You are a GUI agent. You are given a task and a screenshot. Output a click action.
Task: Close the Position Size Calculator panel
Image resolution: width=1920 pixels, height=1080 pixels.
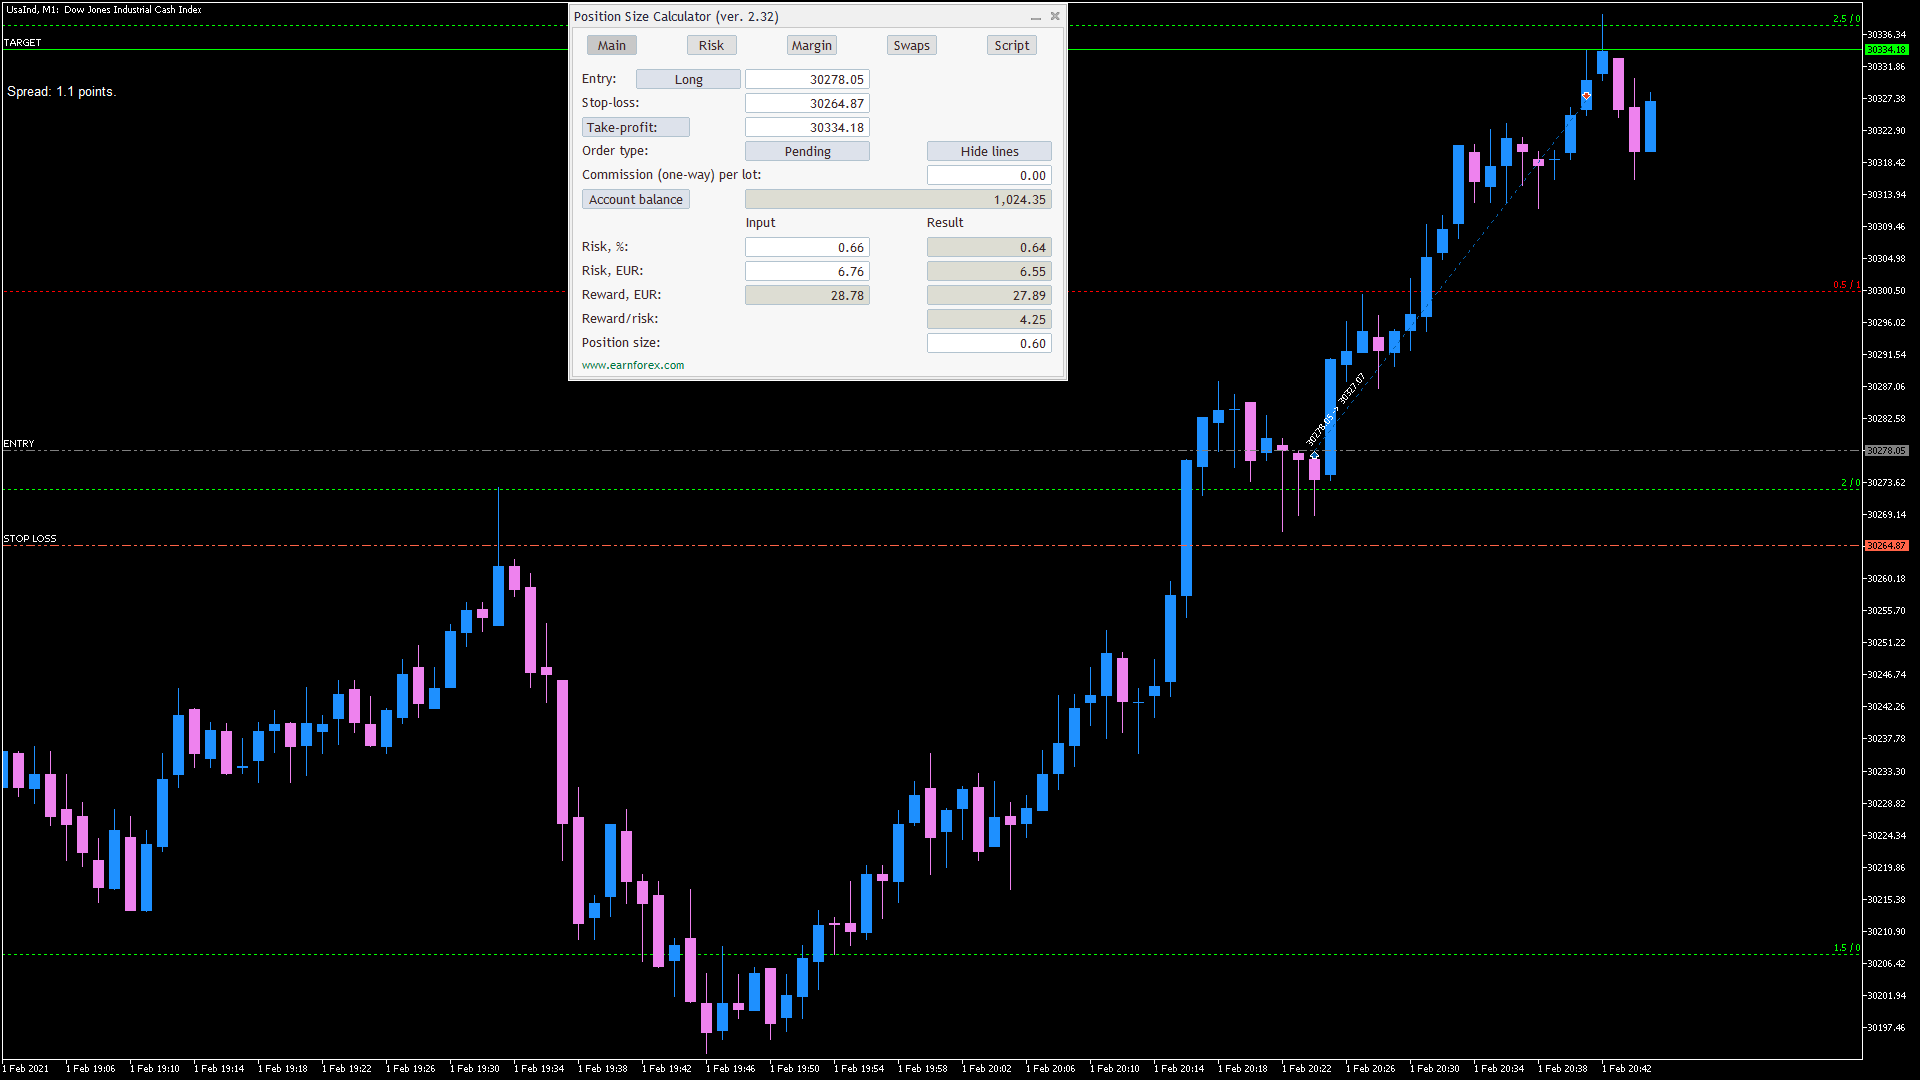tap(1055, 16)
